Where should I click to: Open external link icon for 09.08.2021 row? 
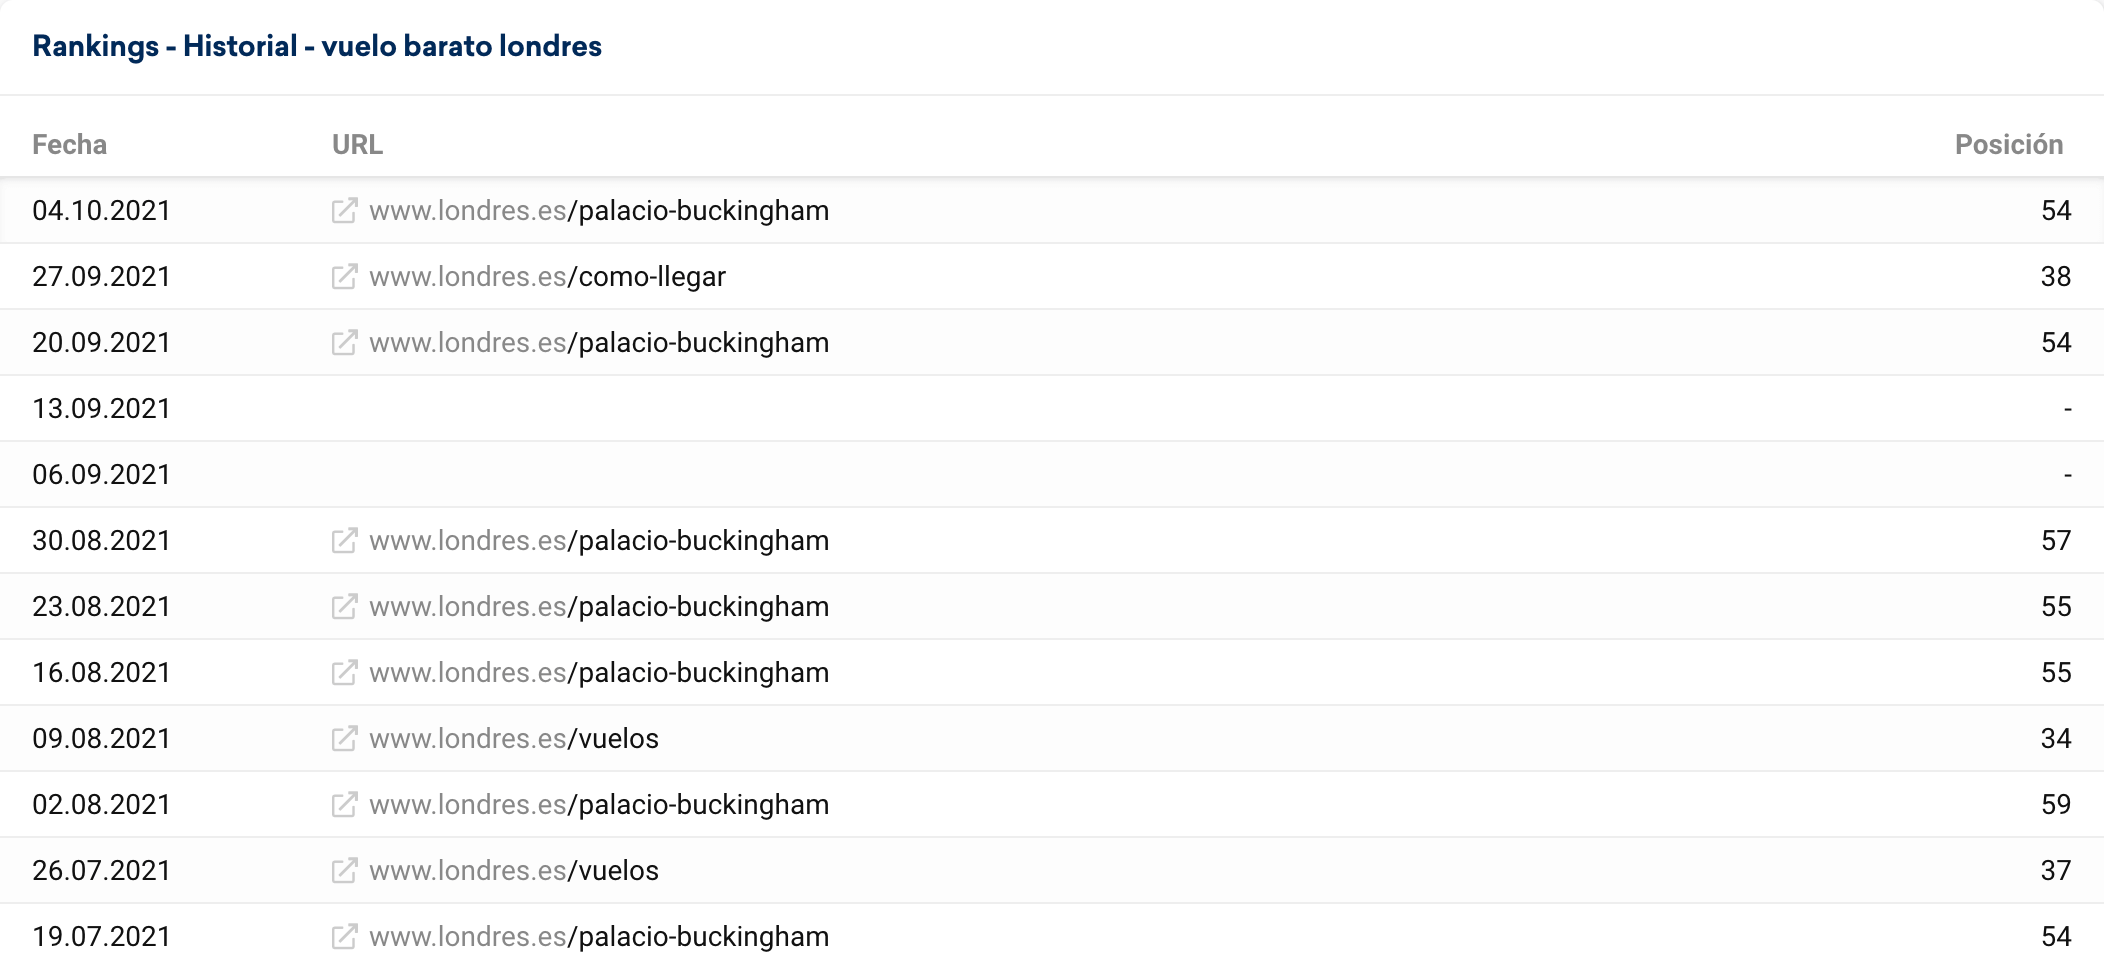coord(344,739)
